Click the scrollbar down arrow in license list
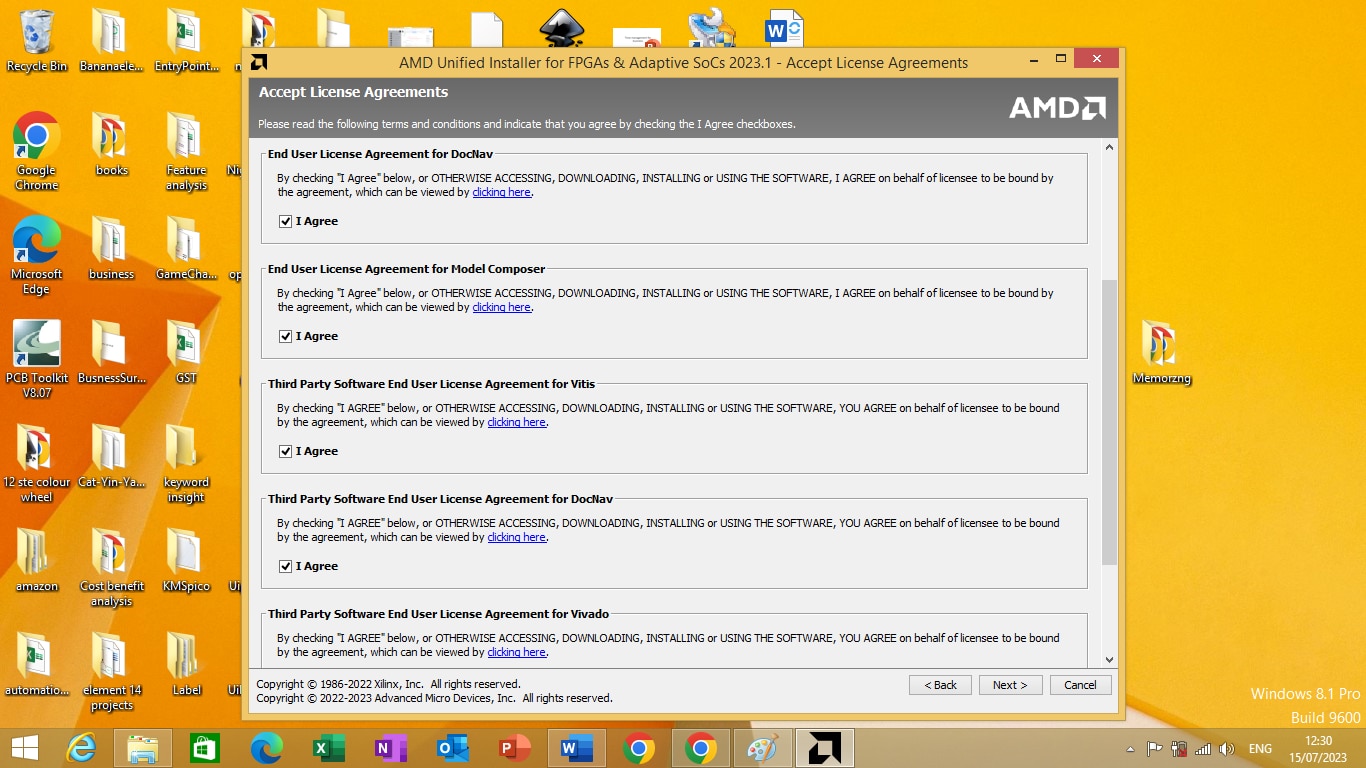The width and height of the screenshot is (1366, 768). [x=1109, y=660]
